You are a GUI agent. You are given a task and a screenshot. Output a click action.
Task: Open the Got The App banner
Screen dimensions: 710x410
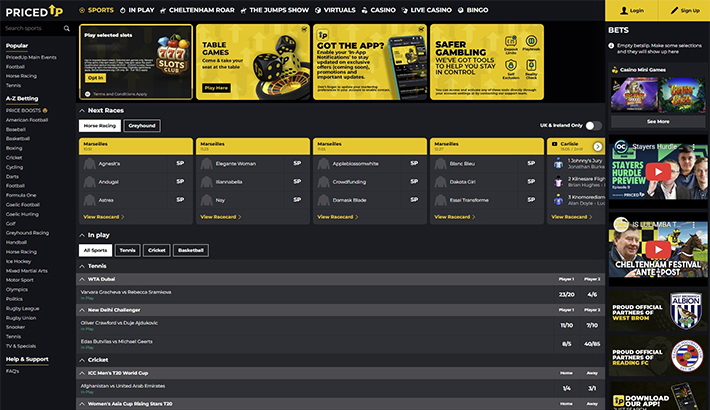point(369,62)
